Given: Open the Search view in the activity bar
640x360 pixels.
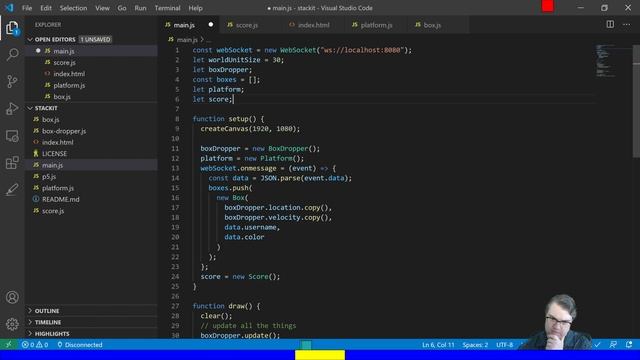Looking at the screenshot, I should pyautogui.click(x=12, y=54).
